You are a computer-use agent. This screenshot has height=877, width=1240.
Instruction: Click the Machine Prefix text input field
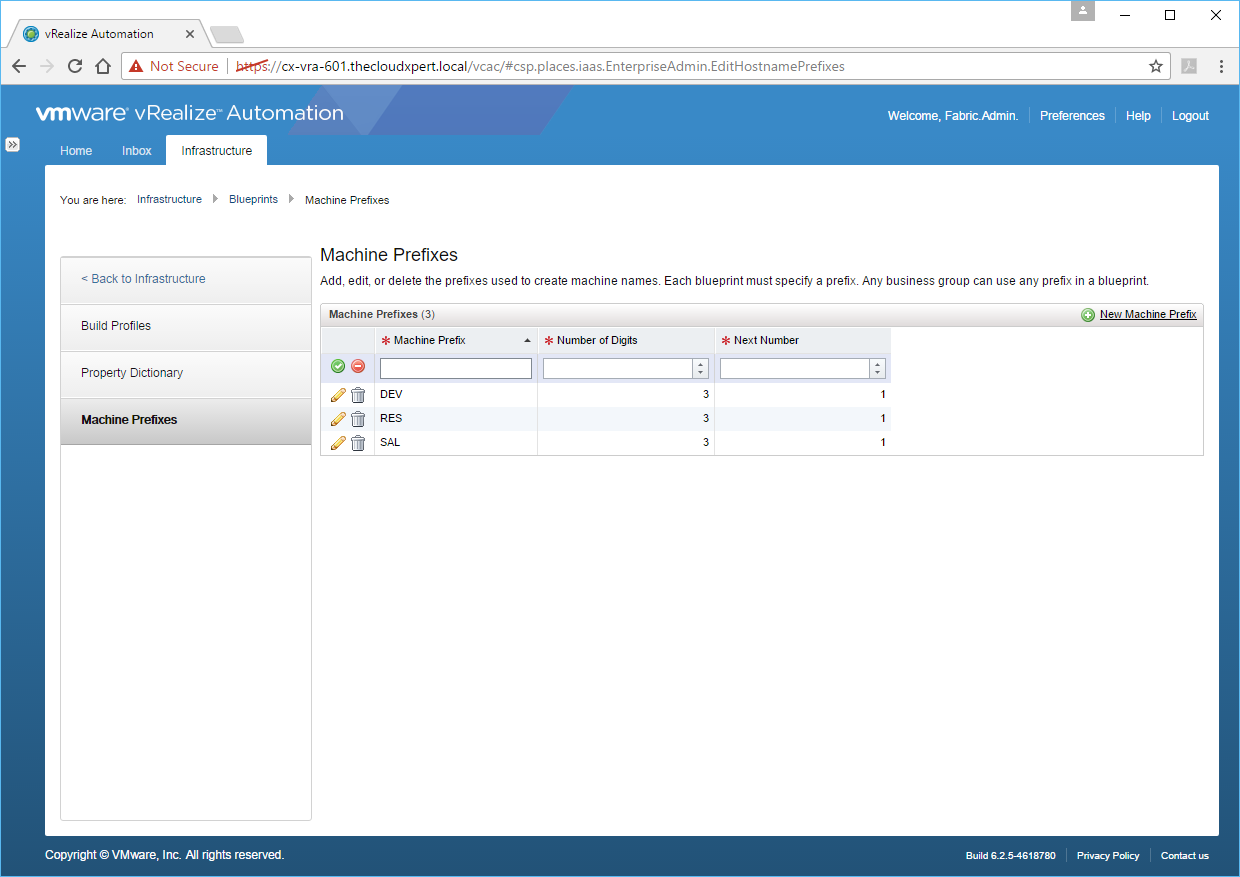456,369
